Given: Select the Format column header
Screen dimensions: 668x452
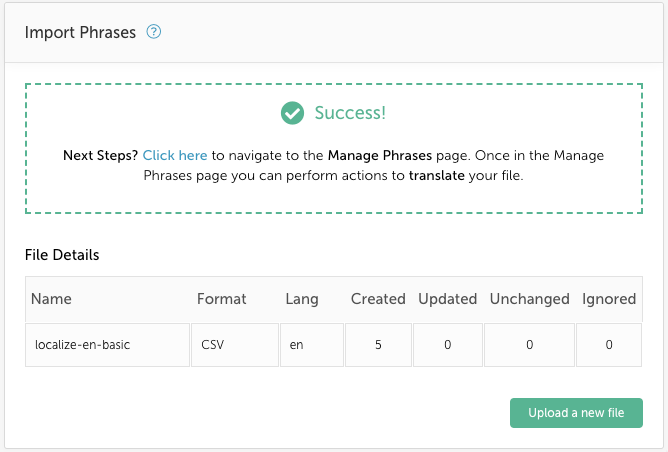Looking at the screenshot, I should pos(222,299).
